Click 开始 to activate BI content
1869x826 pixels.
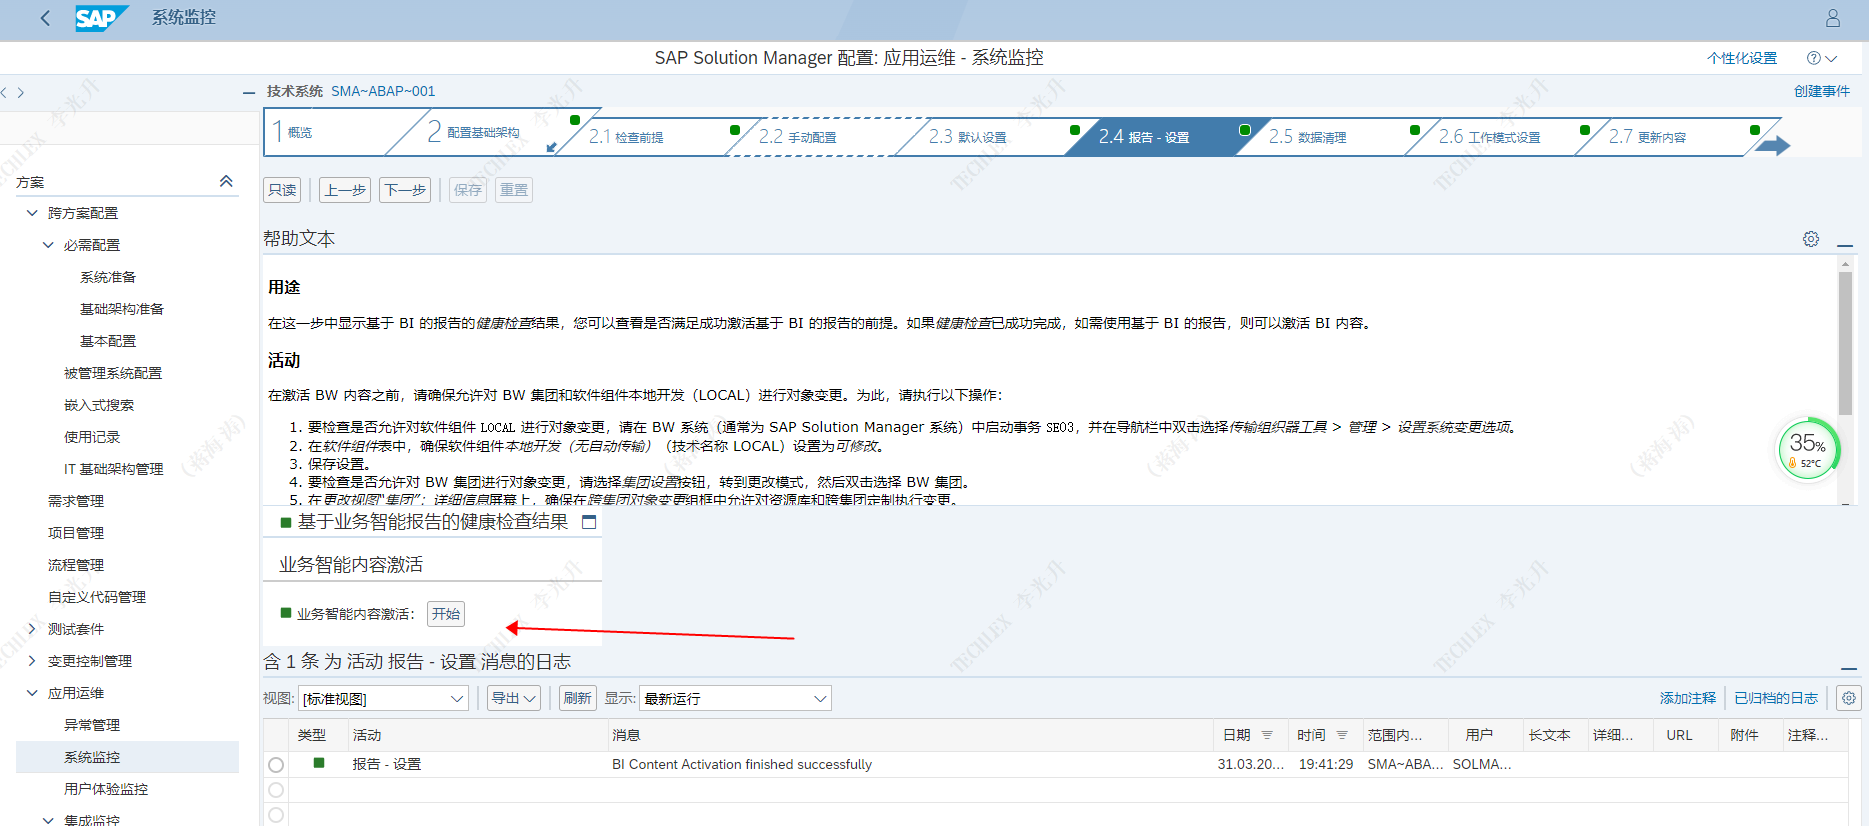pos(446,614)
